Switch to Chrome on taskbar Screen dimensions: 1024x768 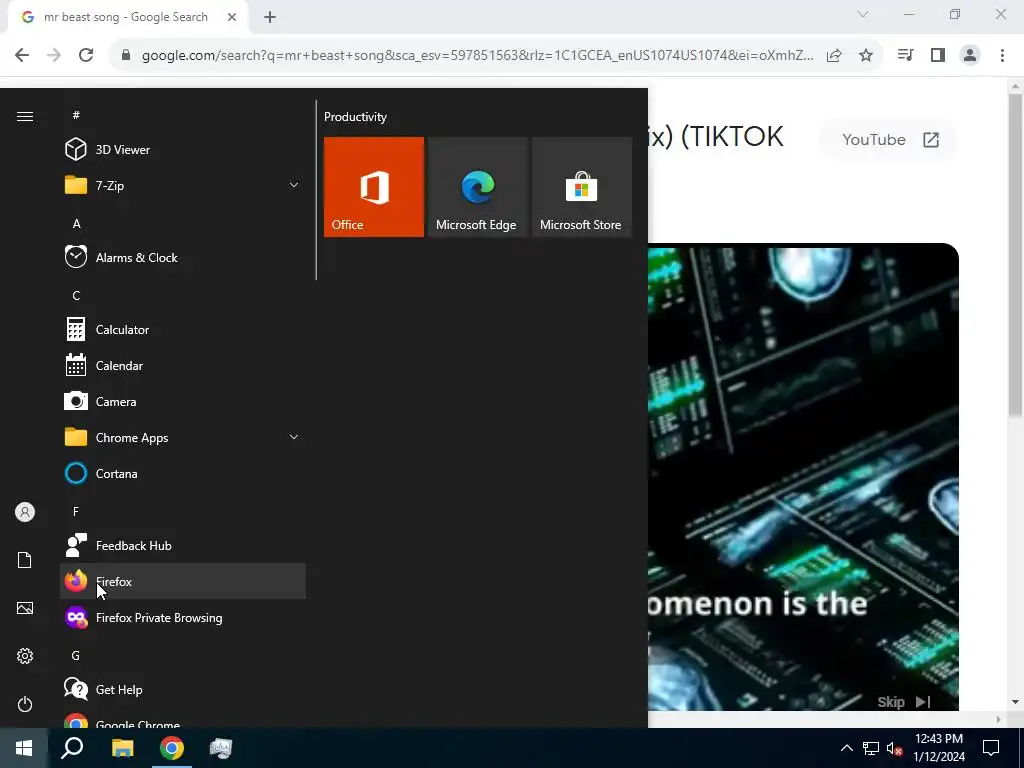[x=172, y=748]
